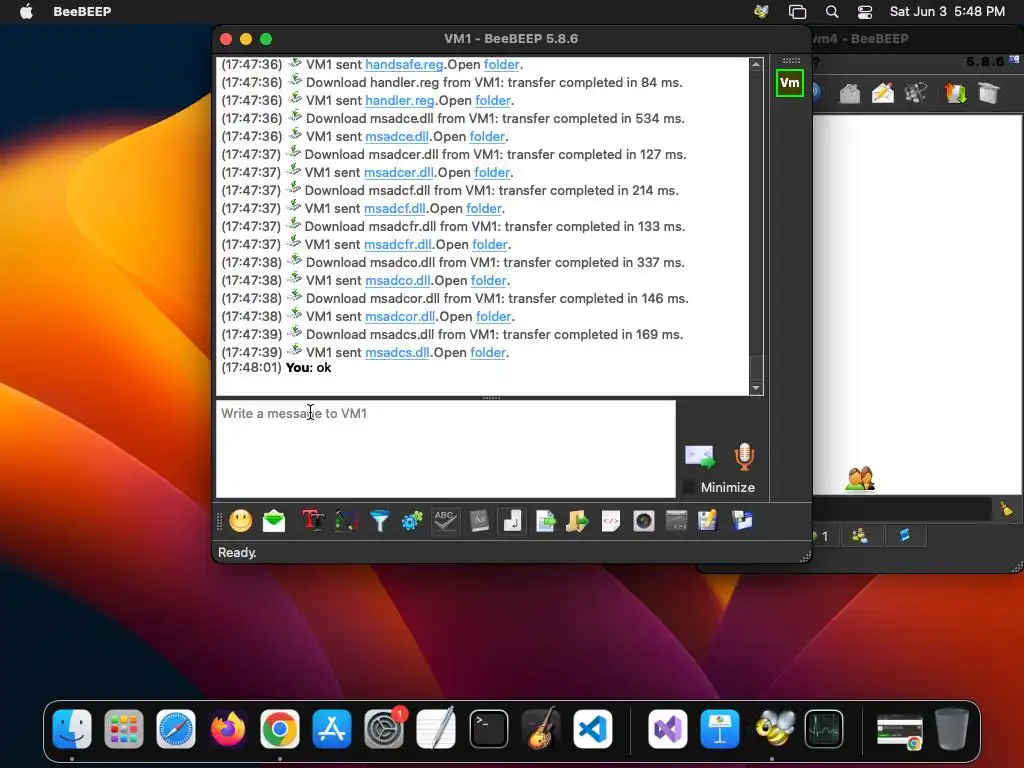1024x768 pixels.
Task: Click the Ready status bar text
Action: (x=237, y=552)
